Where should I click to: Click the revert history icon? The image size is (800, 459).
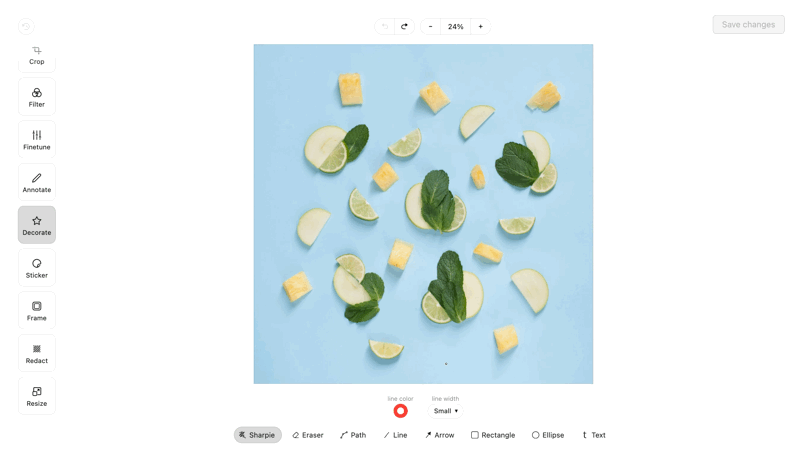[27, 27]
